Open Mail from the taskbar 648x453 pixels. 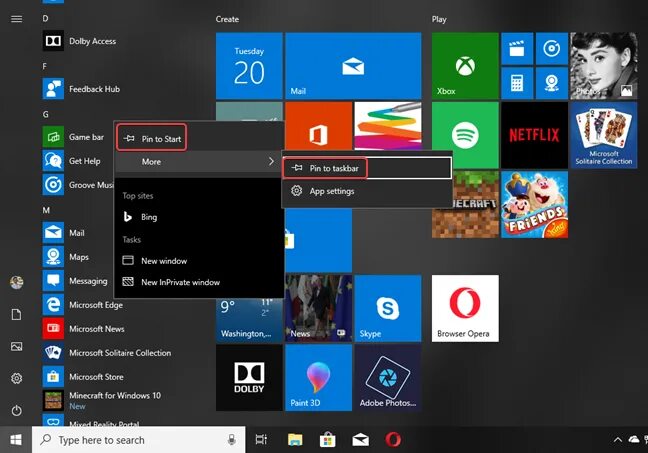point(360,440)
